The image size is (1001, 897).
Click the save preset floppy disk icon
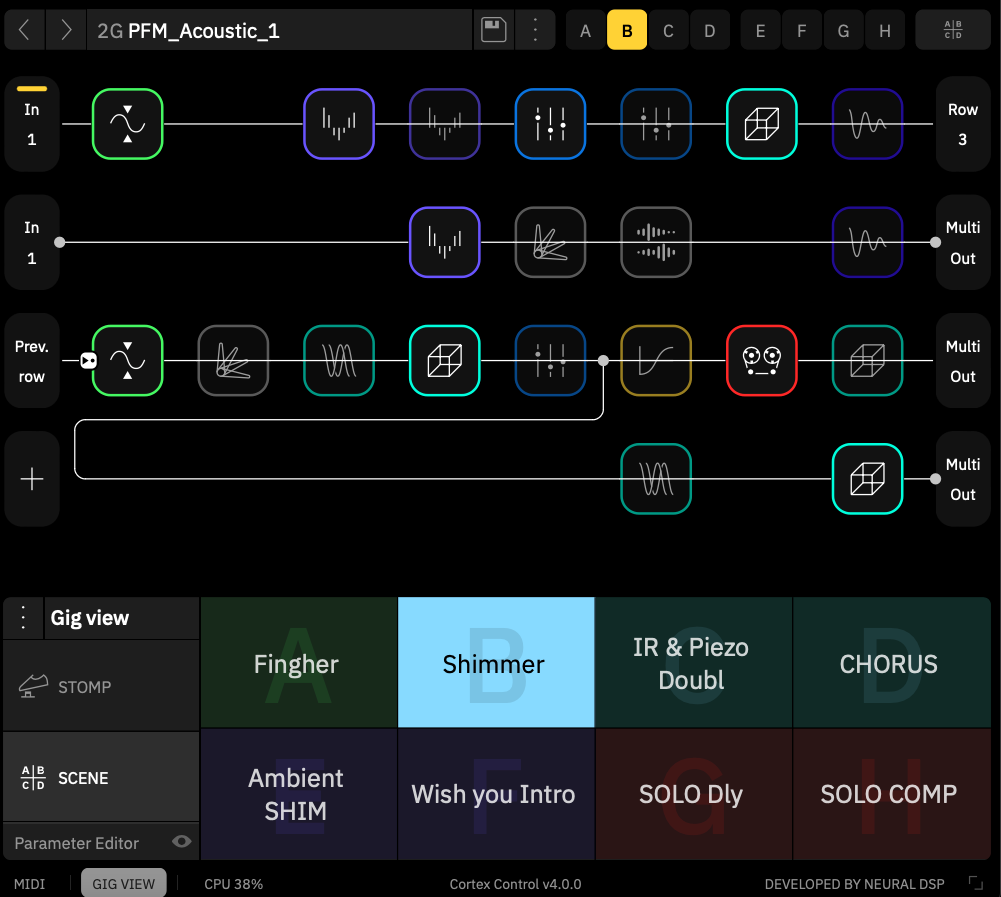pos(493,29)
